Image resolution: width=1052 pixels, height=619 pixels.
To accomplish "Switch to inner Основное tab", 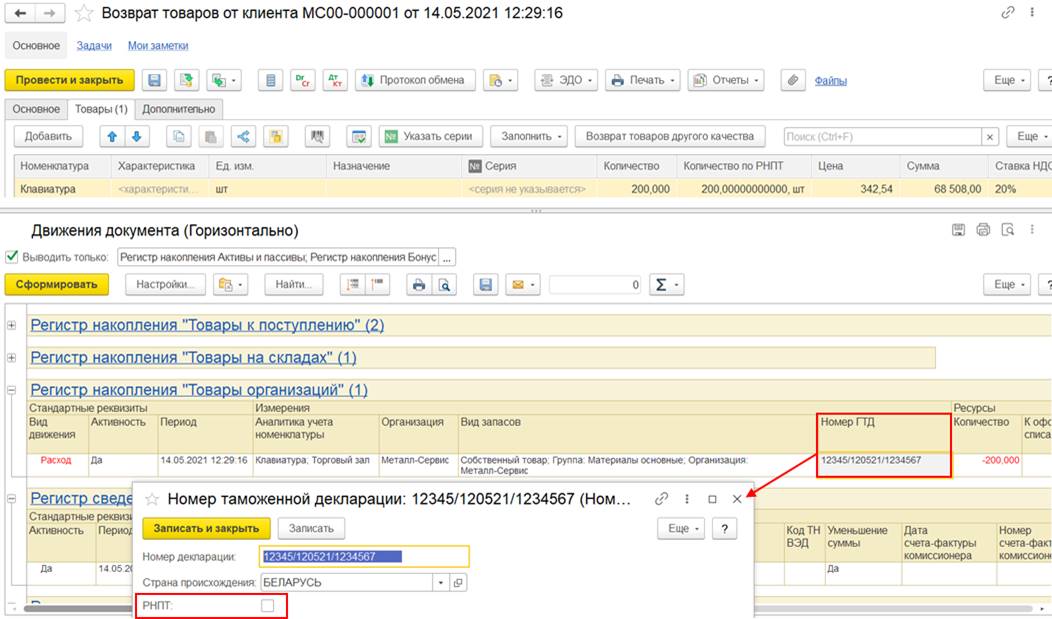I will click(36, 109).
